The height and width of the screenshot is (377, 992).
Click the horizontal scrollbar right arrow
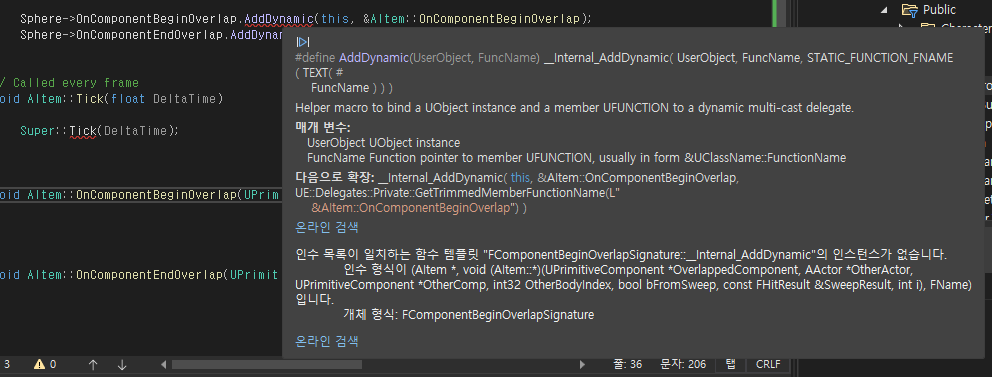[x=583, y=364]
